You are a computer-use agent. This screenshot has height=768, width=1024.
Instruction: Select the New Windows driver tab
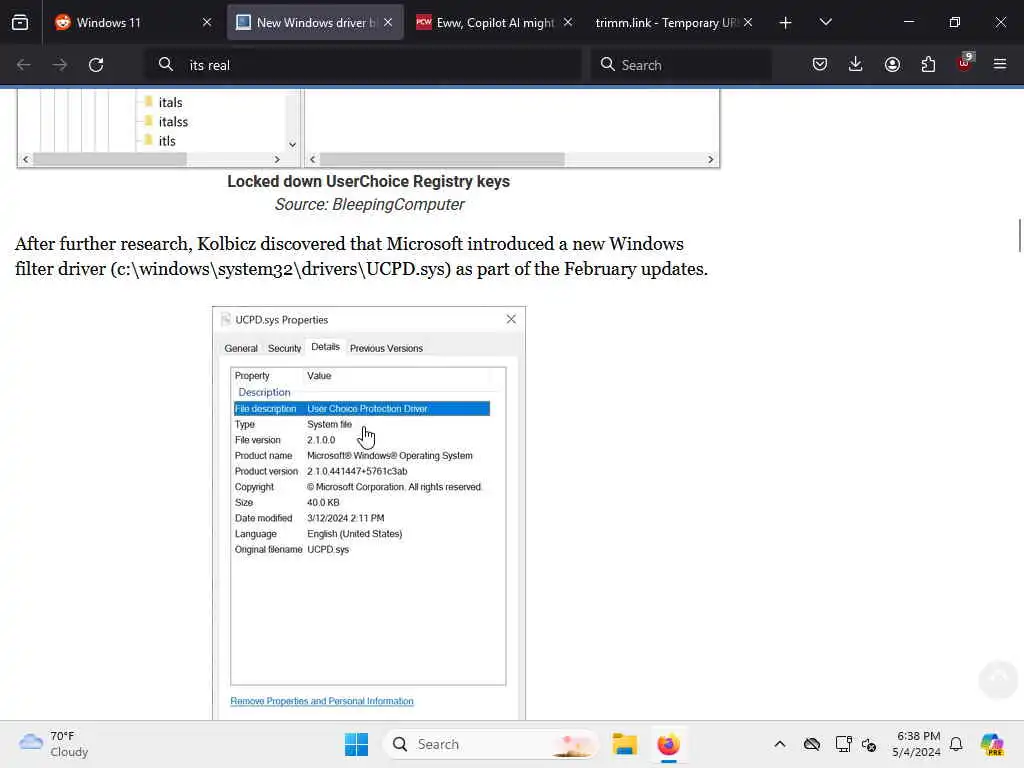315,22
